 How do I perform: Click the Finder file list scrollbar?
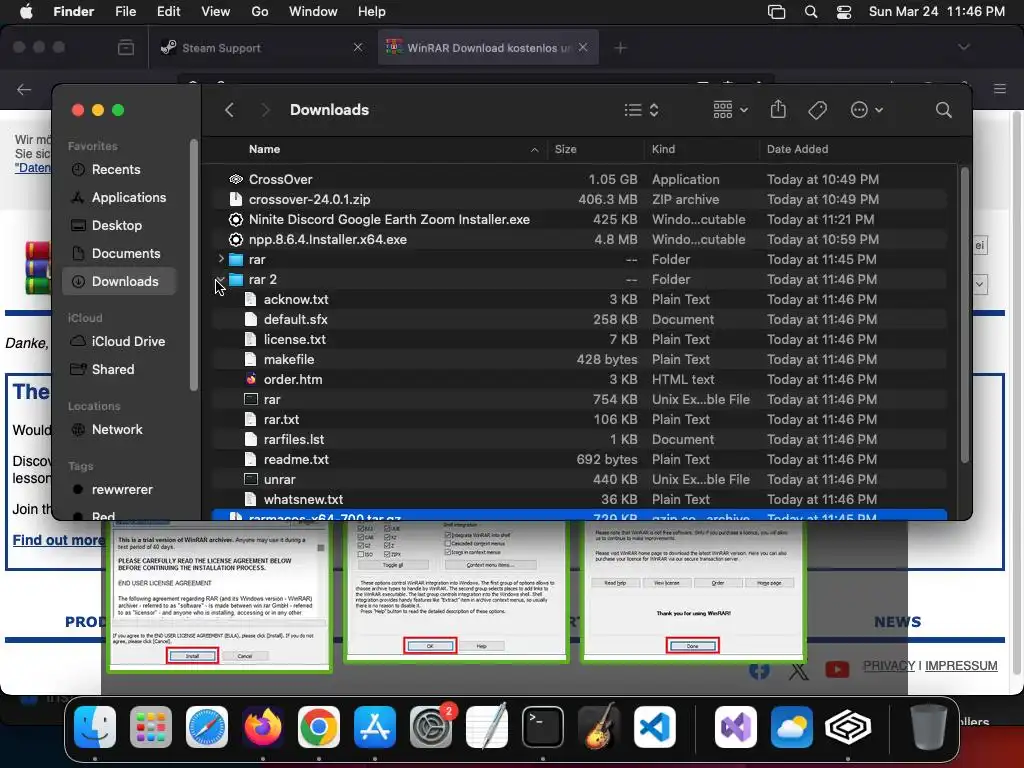(x=965, y=315)
